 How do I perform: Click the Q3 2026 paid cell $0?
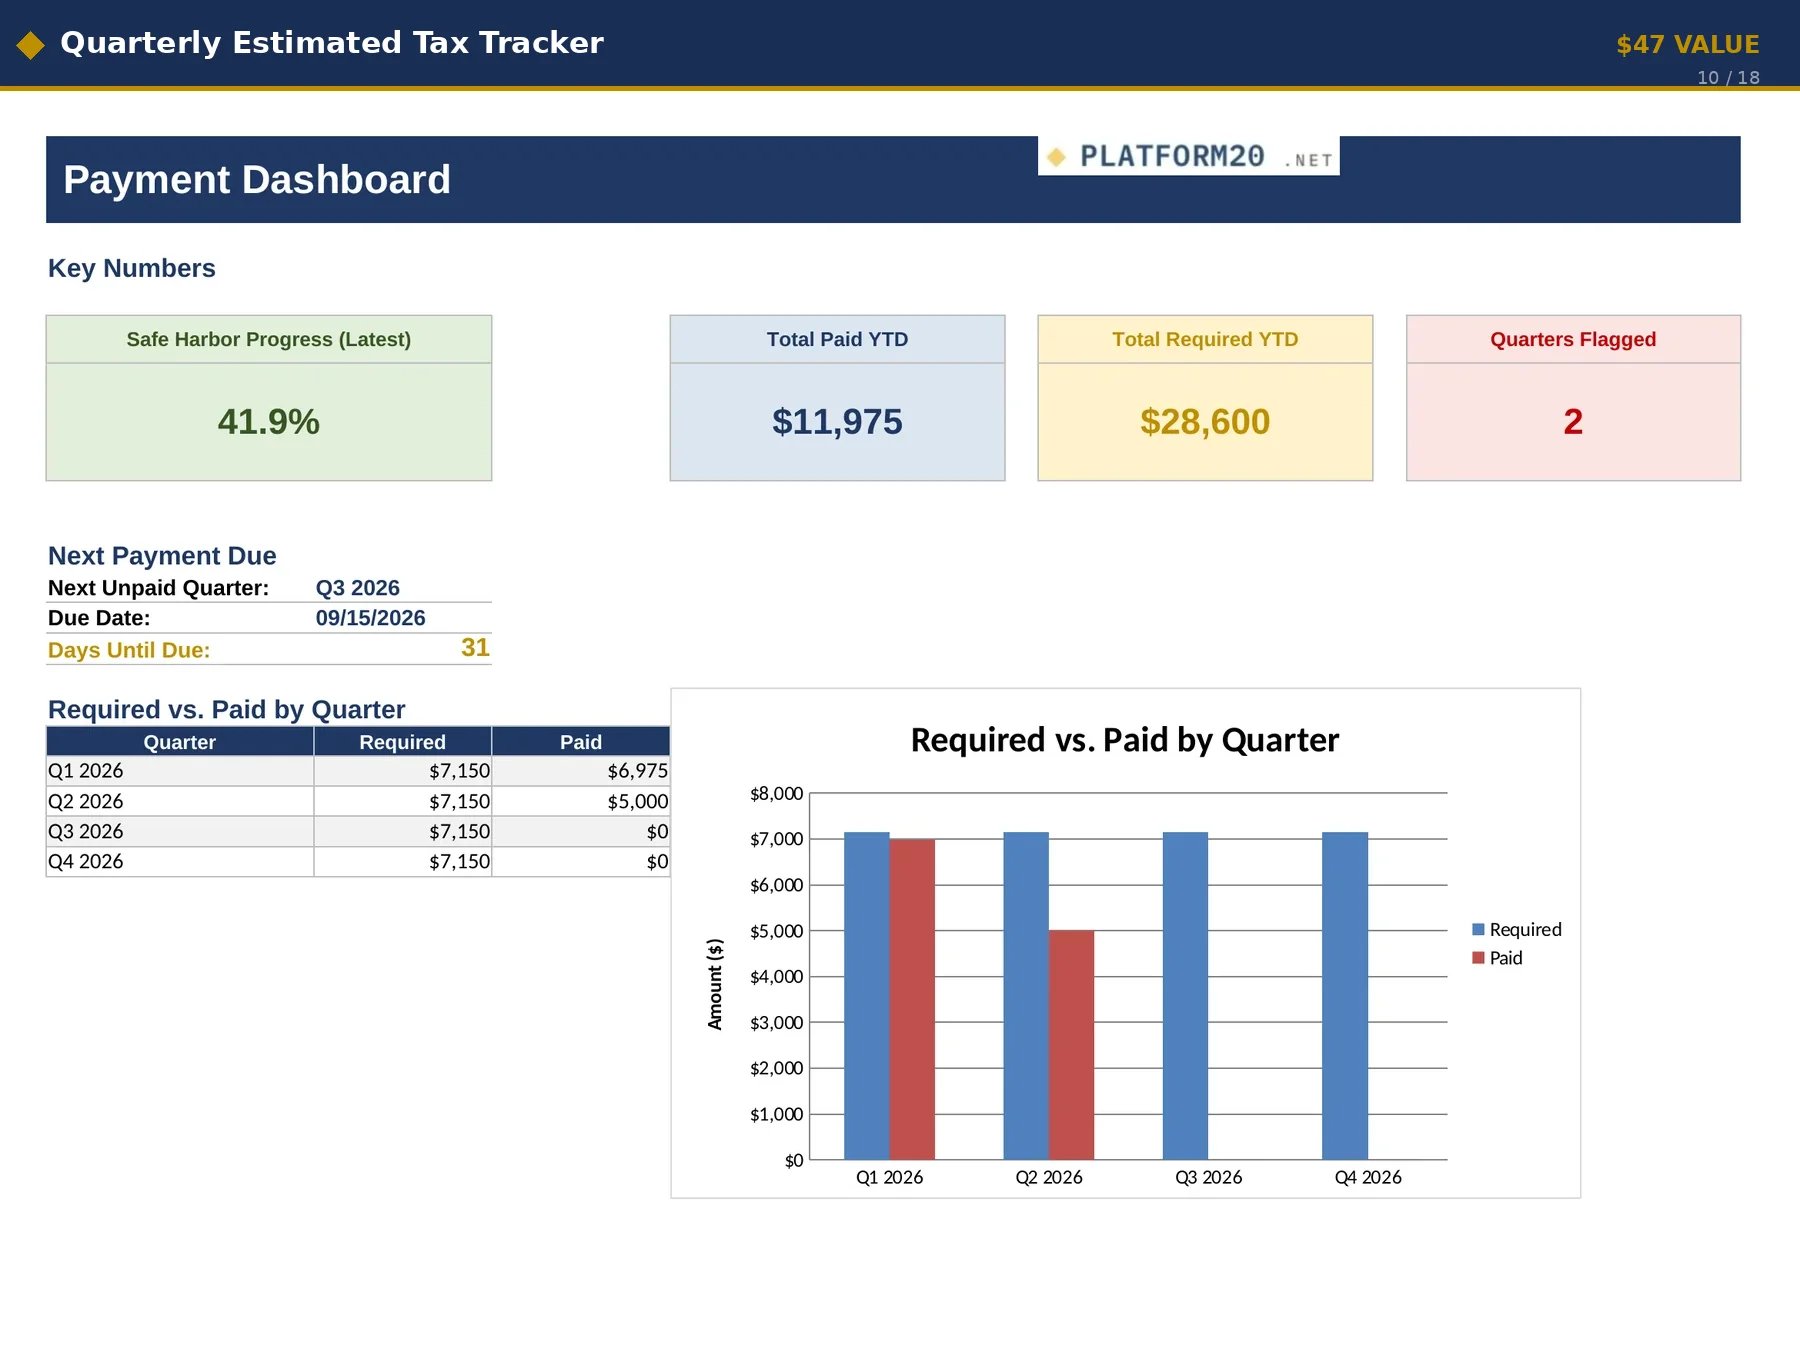581,832
